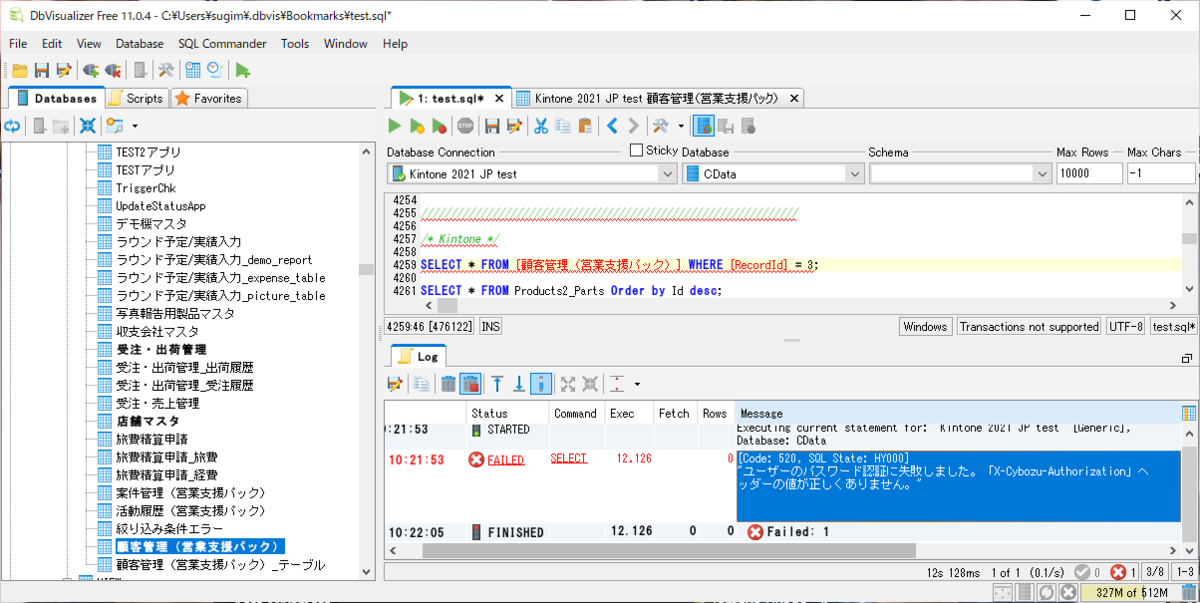Jump to log bottom with down-arrow icon
Screen dimensions: 1200x603
(519, 383)
